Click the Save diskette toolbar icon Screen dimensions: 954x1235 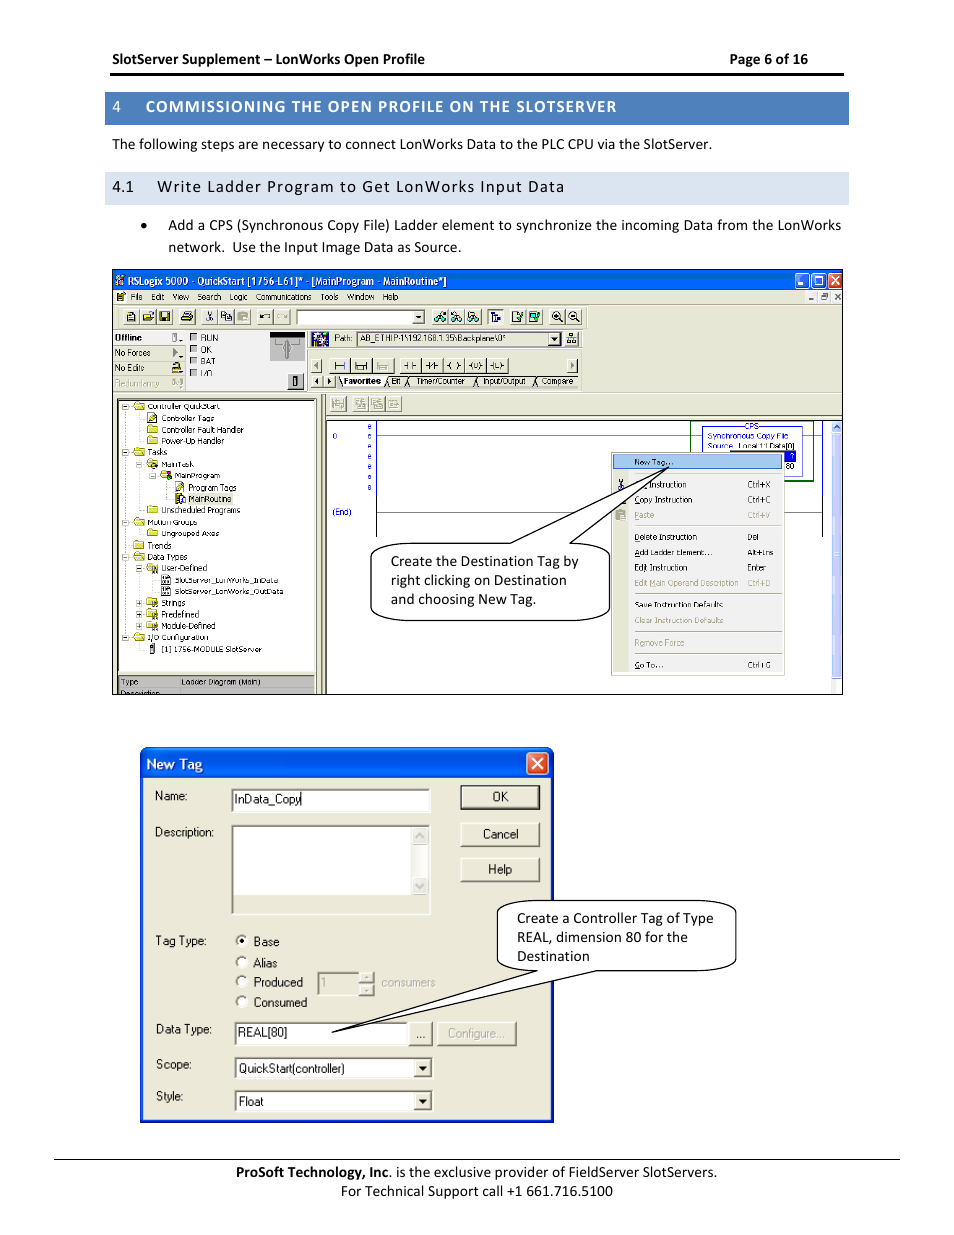click(165, 317)
